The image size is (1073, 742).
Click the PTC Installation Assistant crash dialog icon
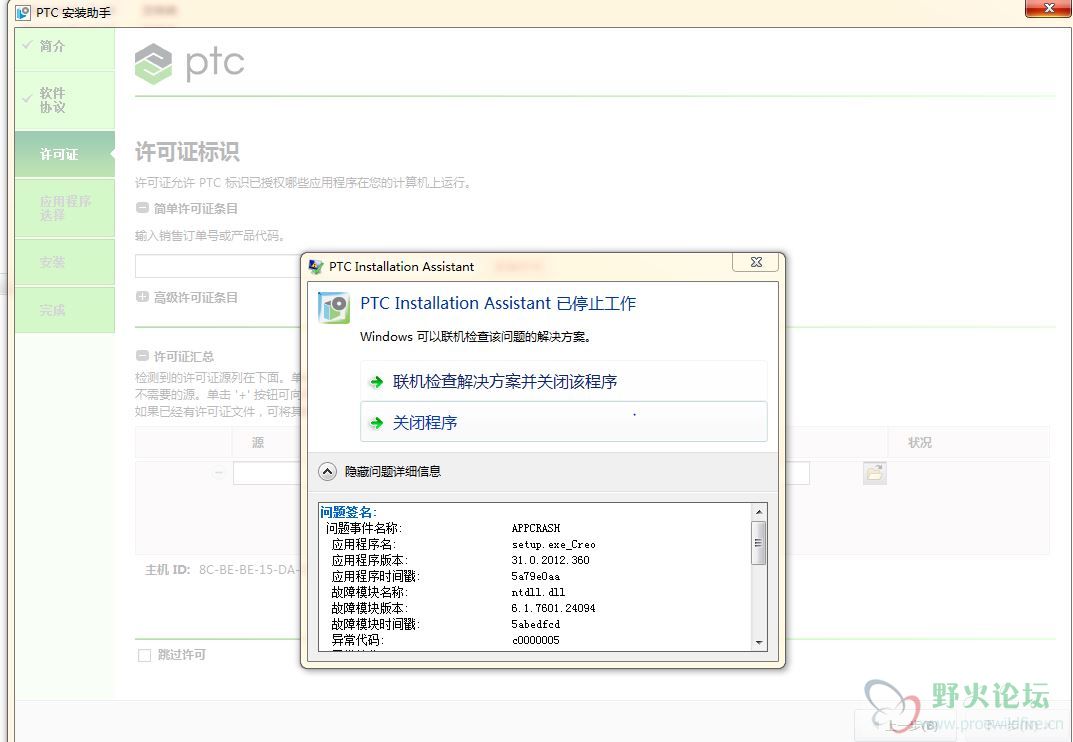(334, 307)
